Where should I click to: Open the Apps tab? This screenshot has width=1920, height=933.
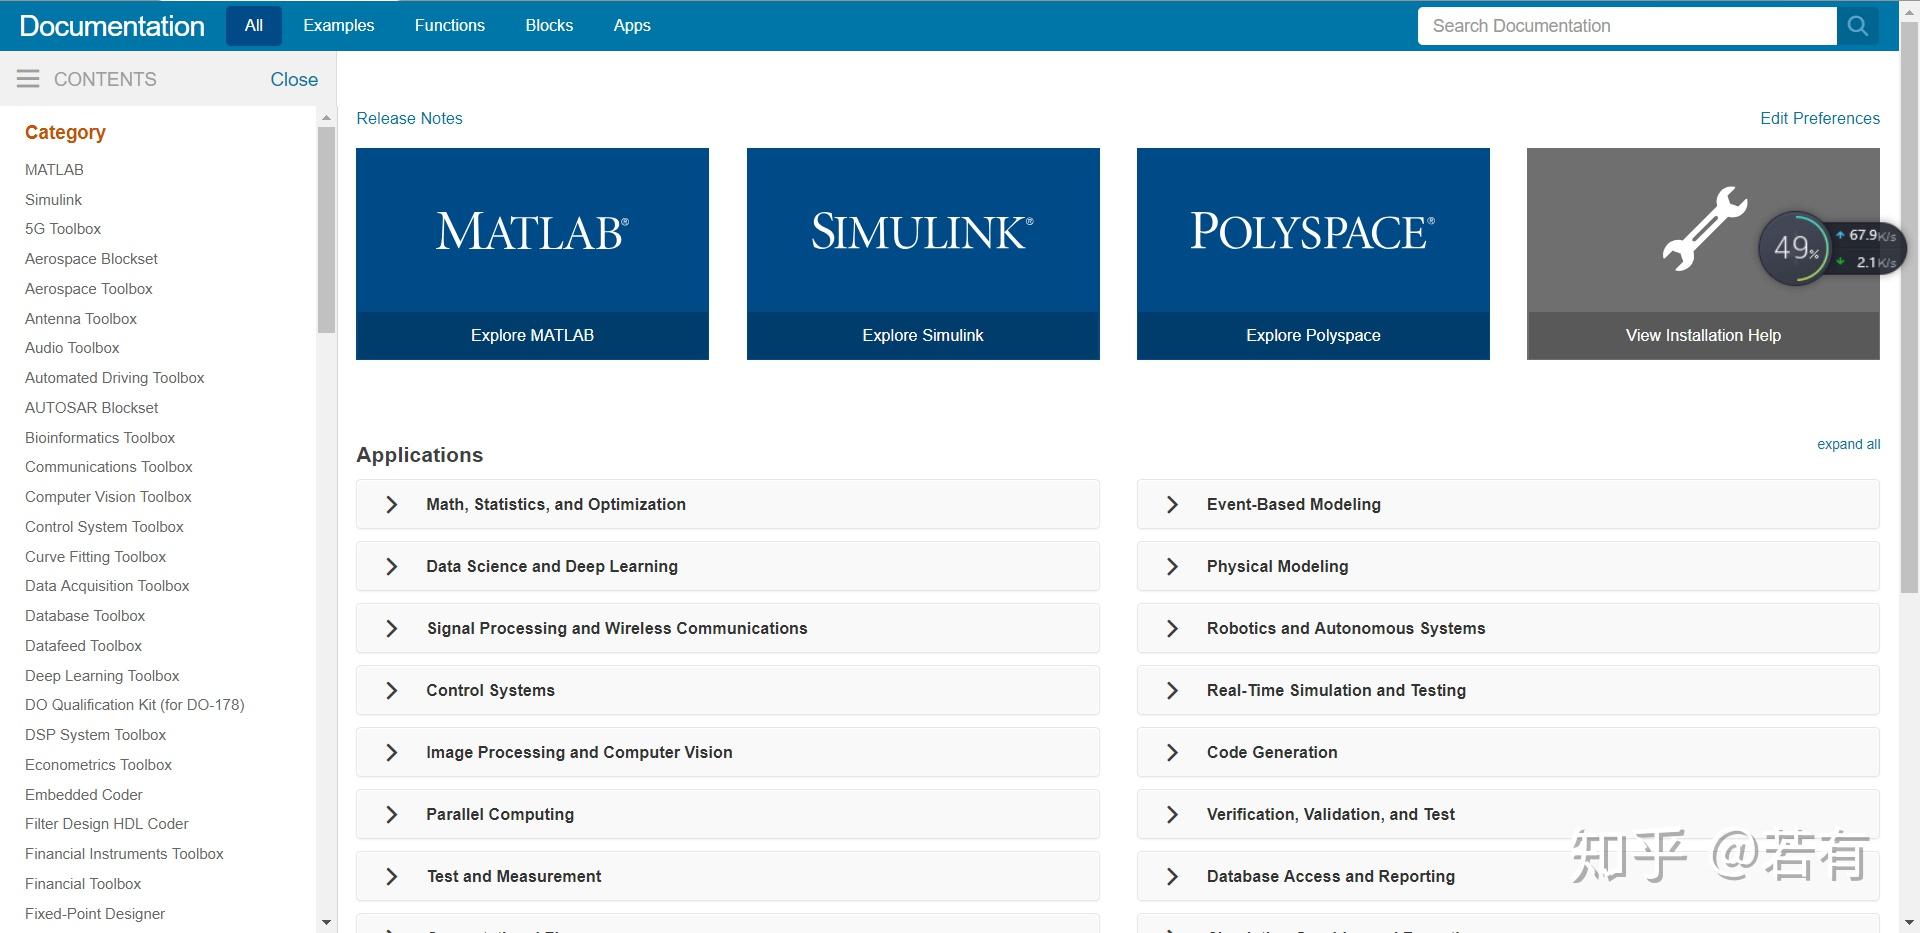tap(632, 26)
